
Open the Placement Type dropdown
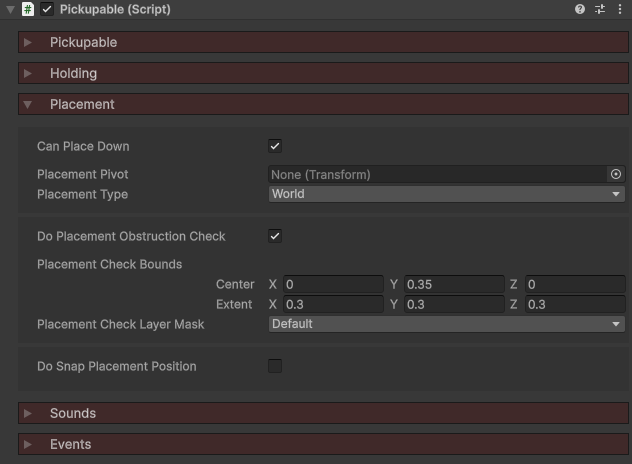(446, 194)
